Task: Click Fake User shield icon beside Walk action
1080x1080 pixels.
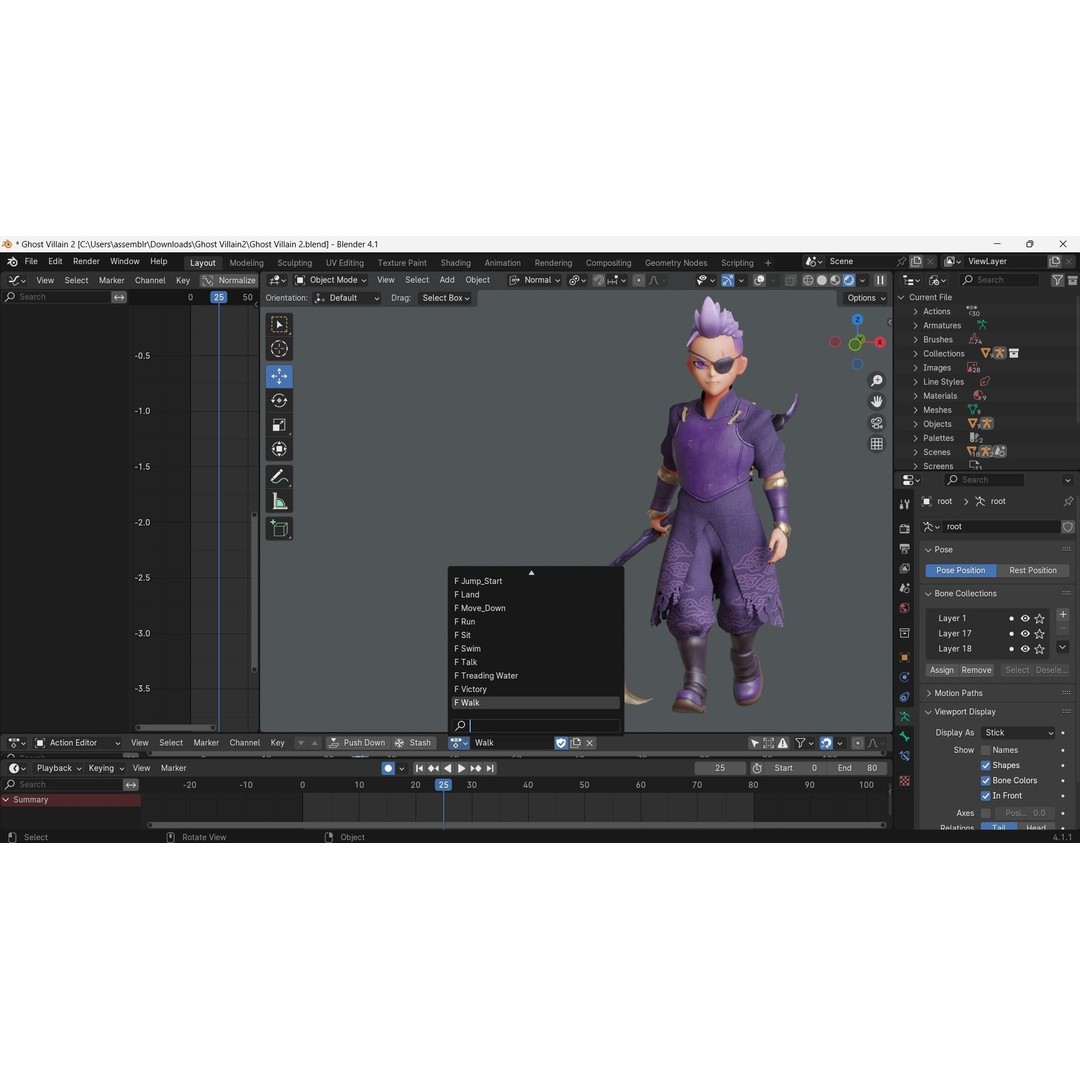Action: pos(561,742)
